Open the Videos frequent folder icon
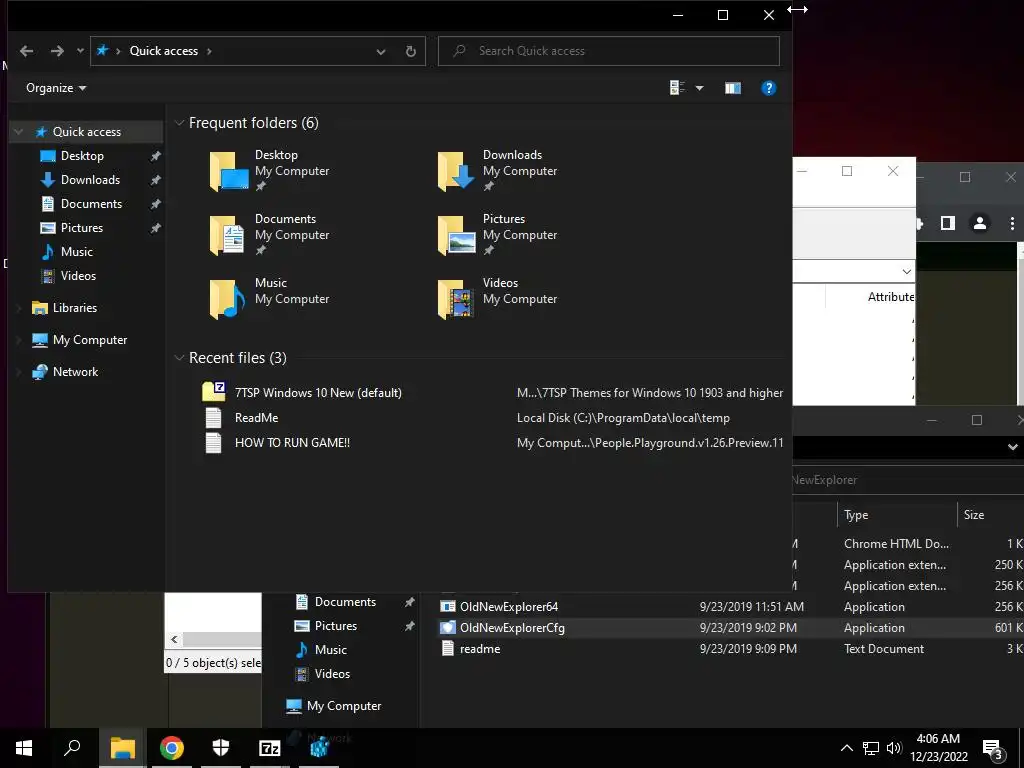1024x768 pixels. [x=456, y=299]
